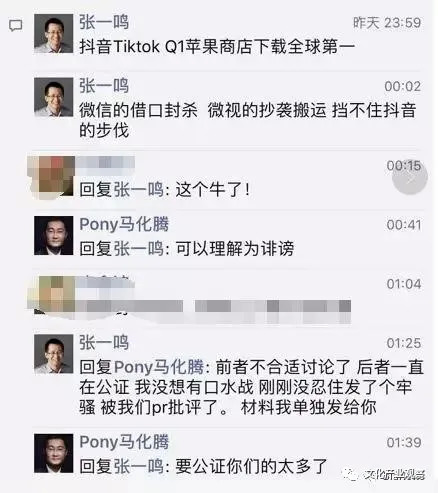Select the comment 抖音Tiktok Q1苹果商店下载全球第一

coord(217,46)
